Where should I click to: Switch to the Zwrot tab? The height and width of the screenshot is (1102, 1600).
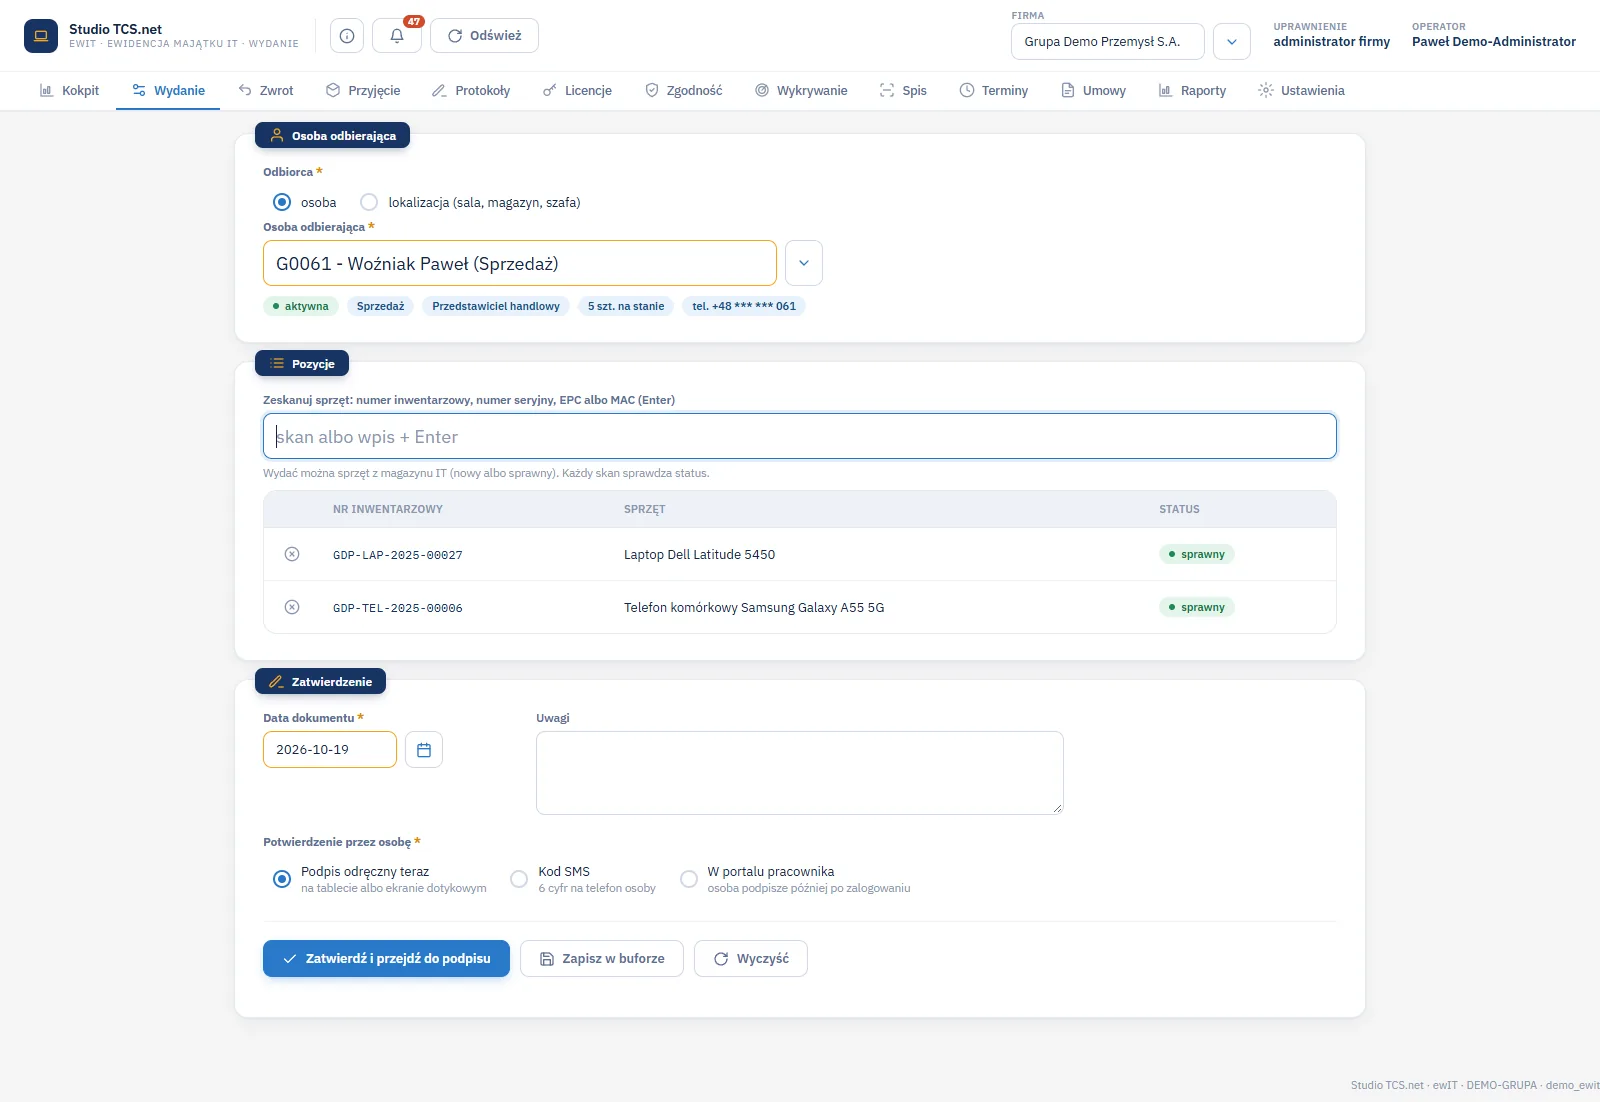pos(266,90)
